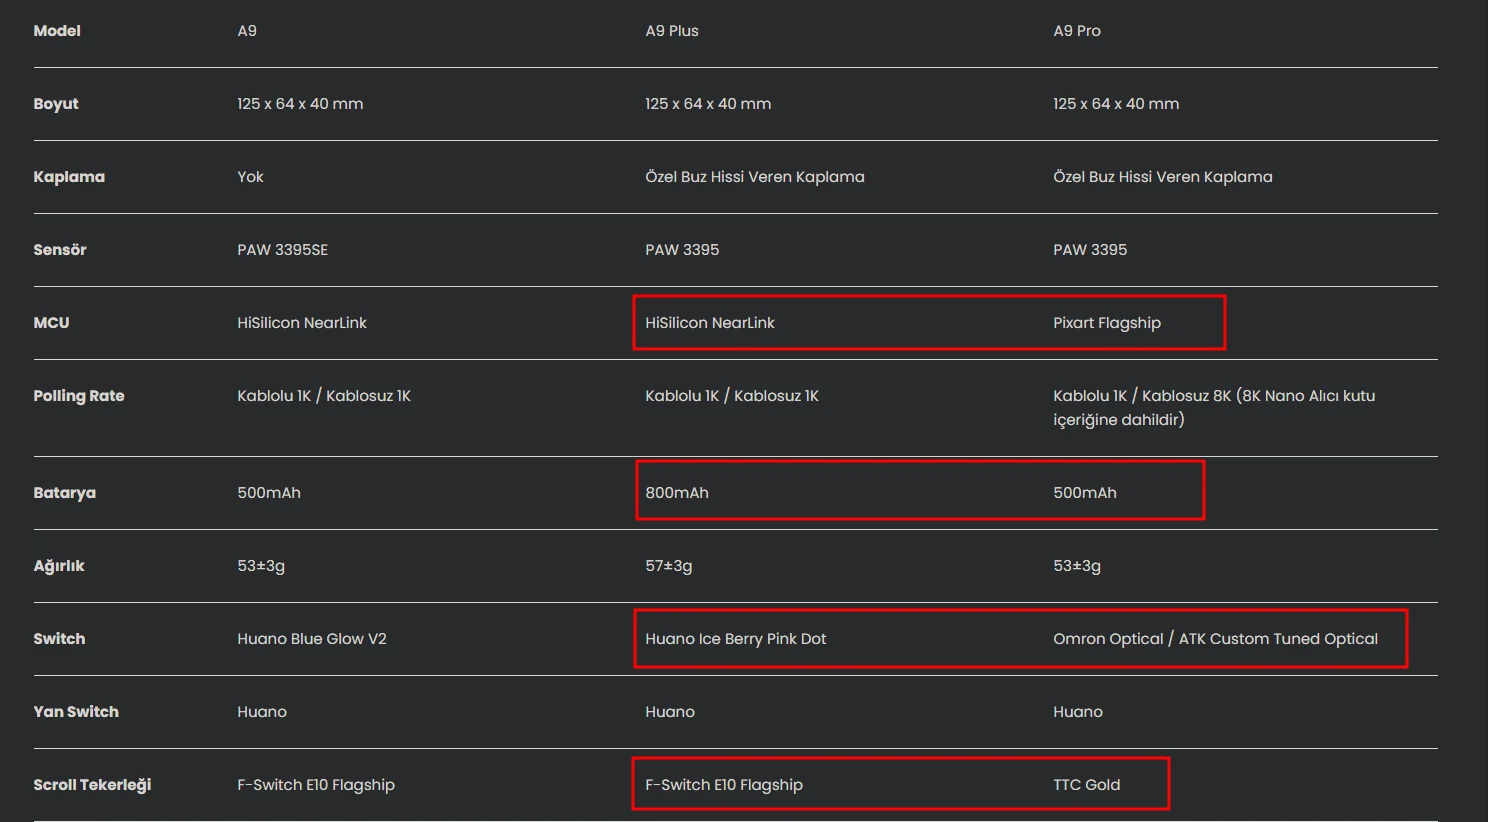The width and height of the screenshot is (1488, 822).
Task: Click the Polling Rate row label
Action: [79, 396]
